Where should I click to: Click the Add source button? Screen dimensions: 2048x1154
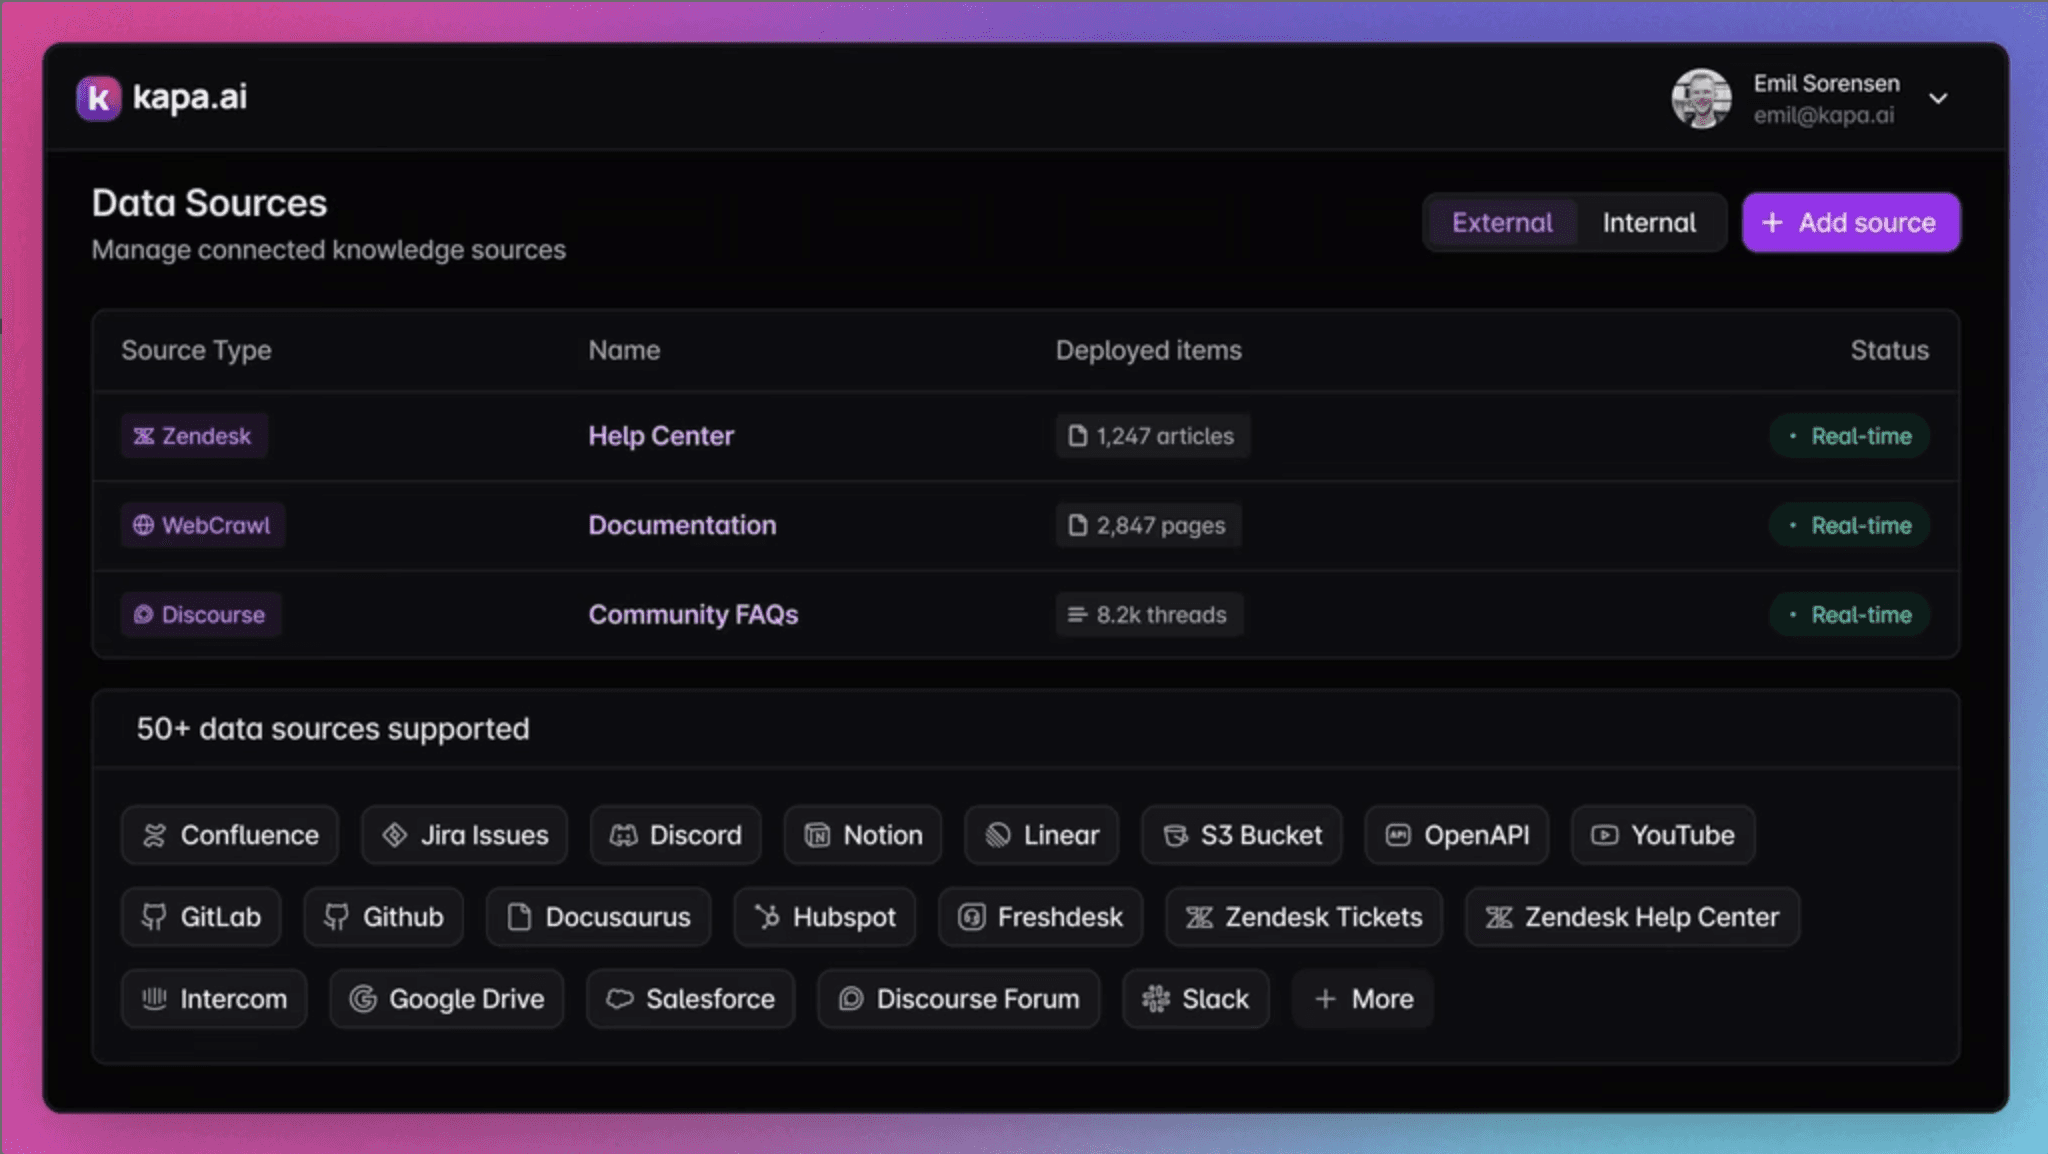(x=1850, y=222)
